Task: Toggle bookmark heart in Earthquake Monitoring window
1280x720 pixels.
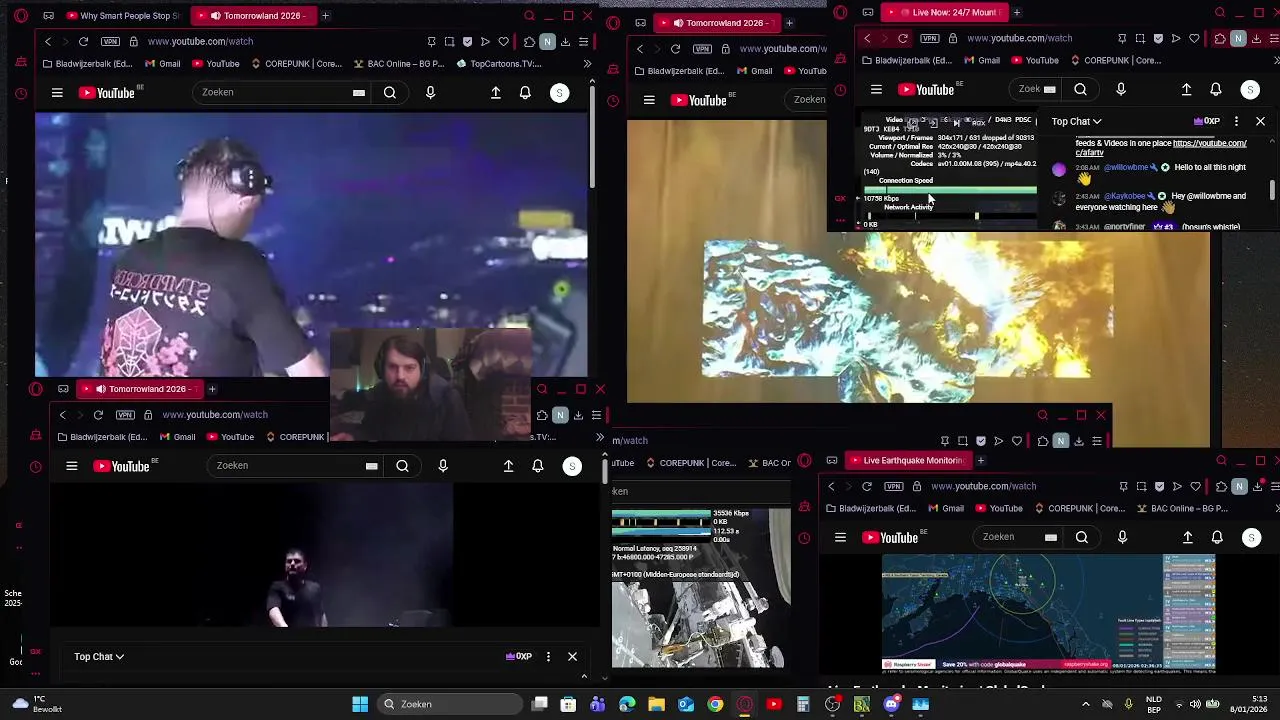Action: pyautogui.click(x=1195, y=486)
